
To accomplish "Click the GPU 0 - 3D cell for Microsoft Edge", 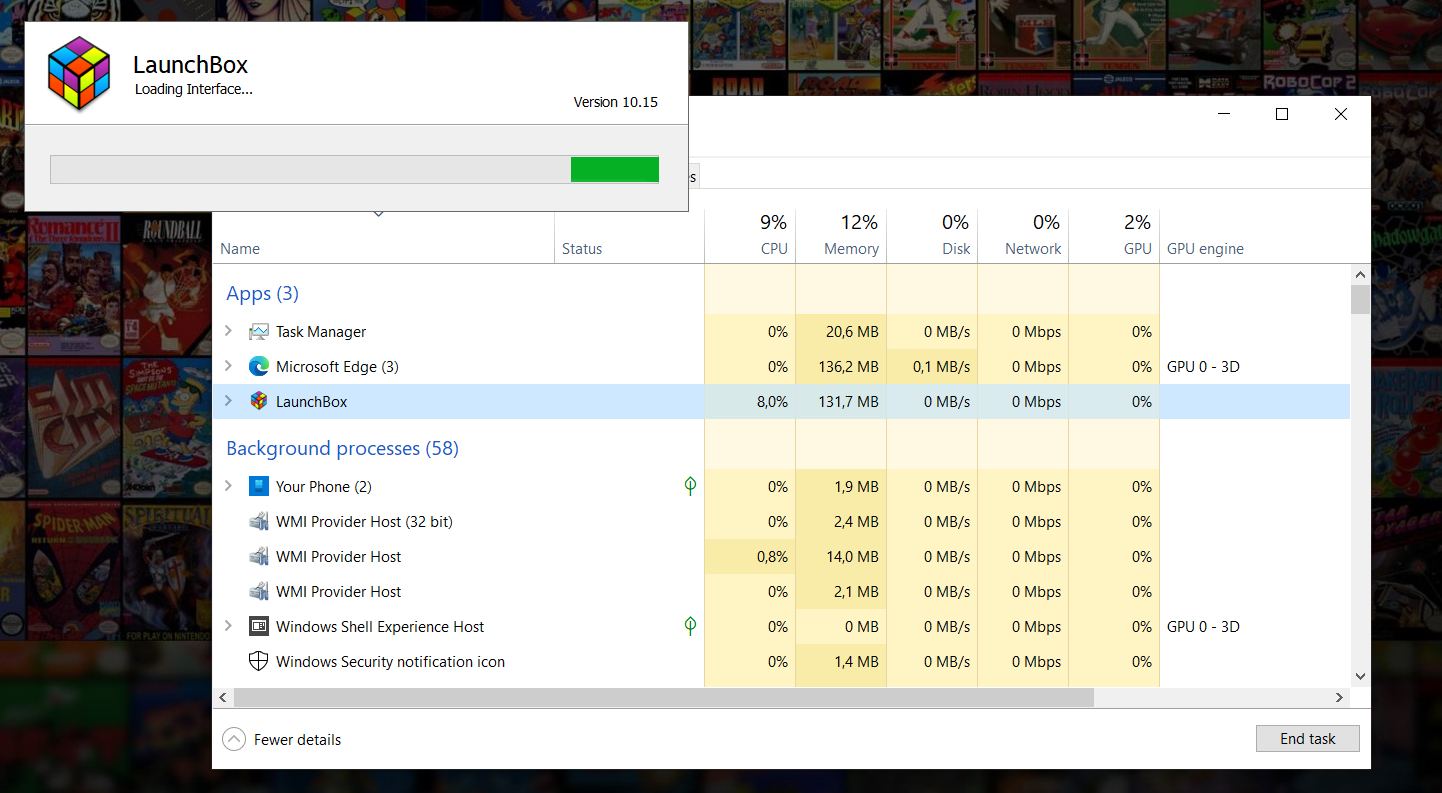I will [x=1203, y=367].
